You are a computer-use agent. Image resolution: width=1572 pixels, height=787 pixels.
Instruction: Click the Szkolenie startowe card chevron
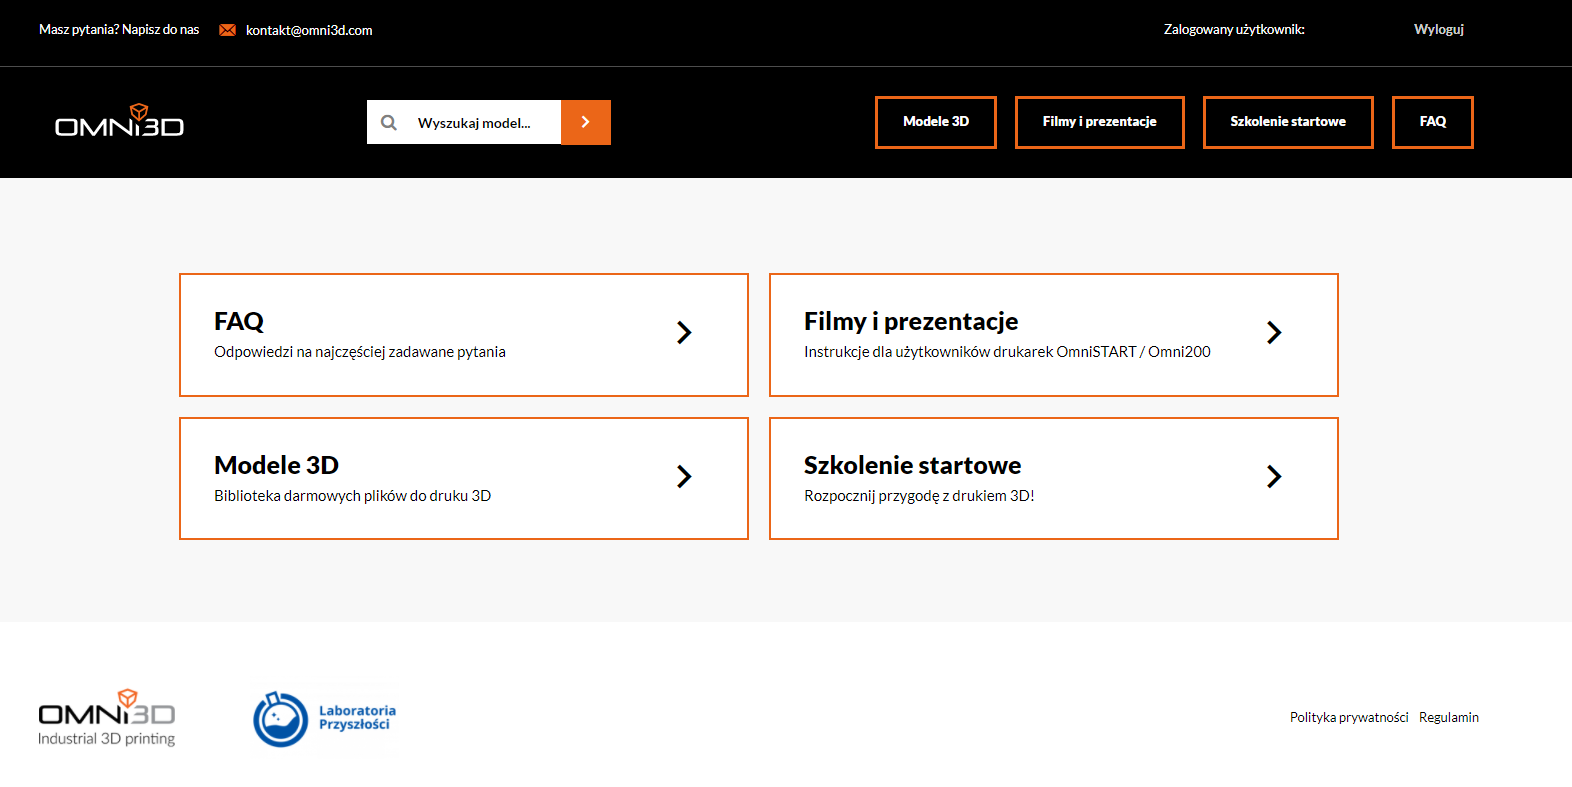1274,476
